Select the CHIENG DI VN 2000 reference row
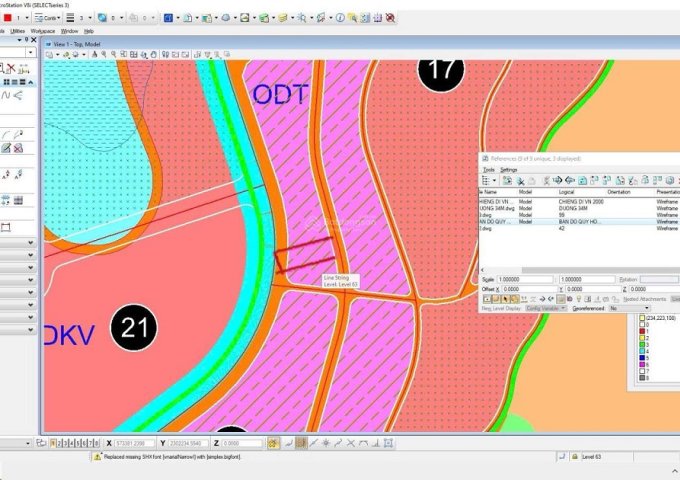 [x=579, y=202]
